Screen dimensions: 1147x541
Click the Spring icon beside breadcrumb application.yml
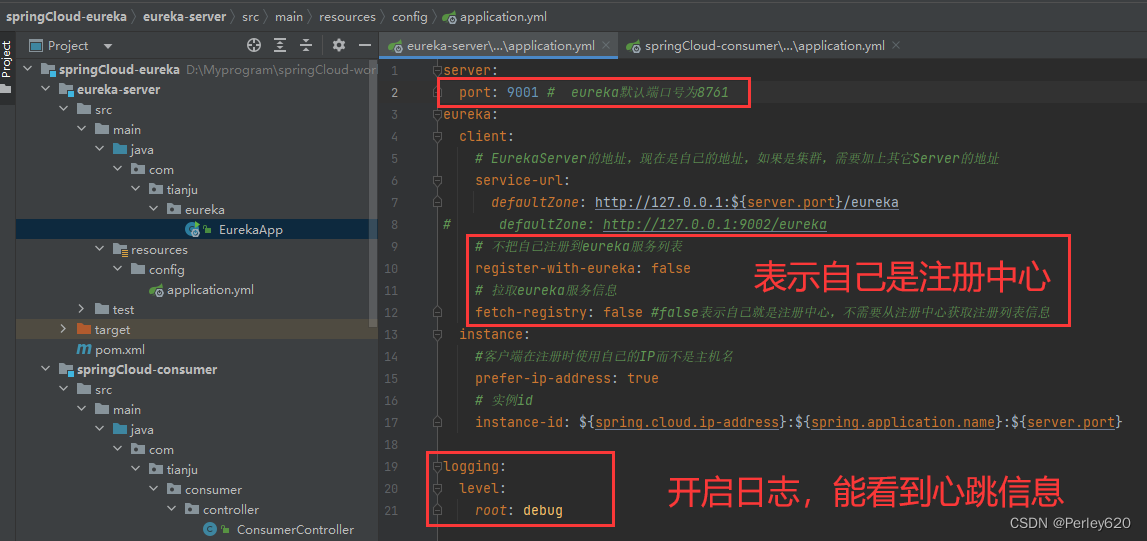[449, 16]
